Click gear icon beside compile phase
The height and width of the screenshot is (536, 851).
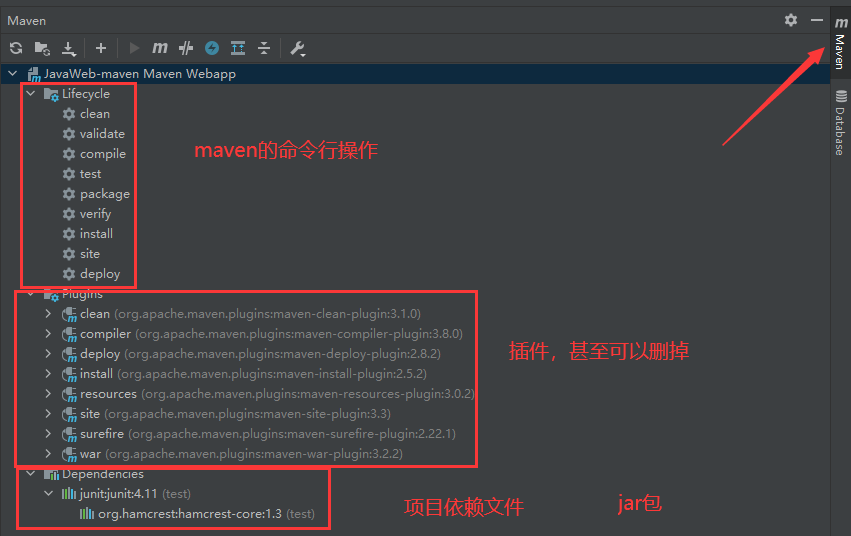click(69, 154)
